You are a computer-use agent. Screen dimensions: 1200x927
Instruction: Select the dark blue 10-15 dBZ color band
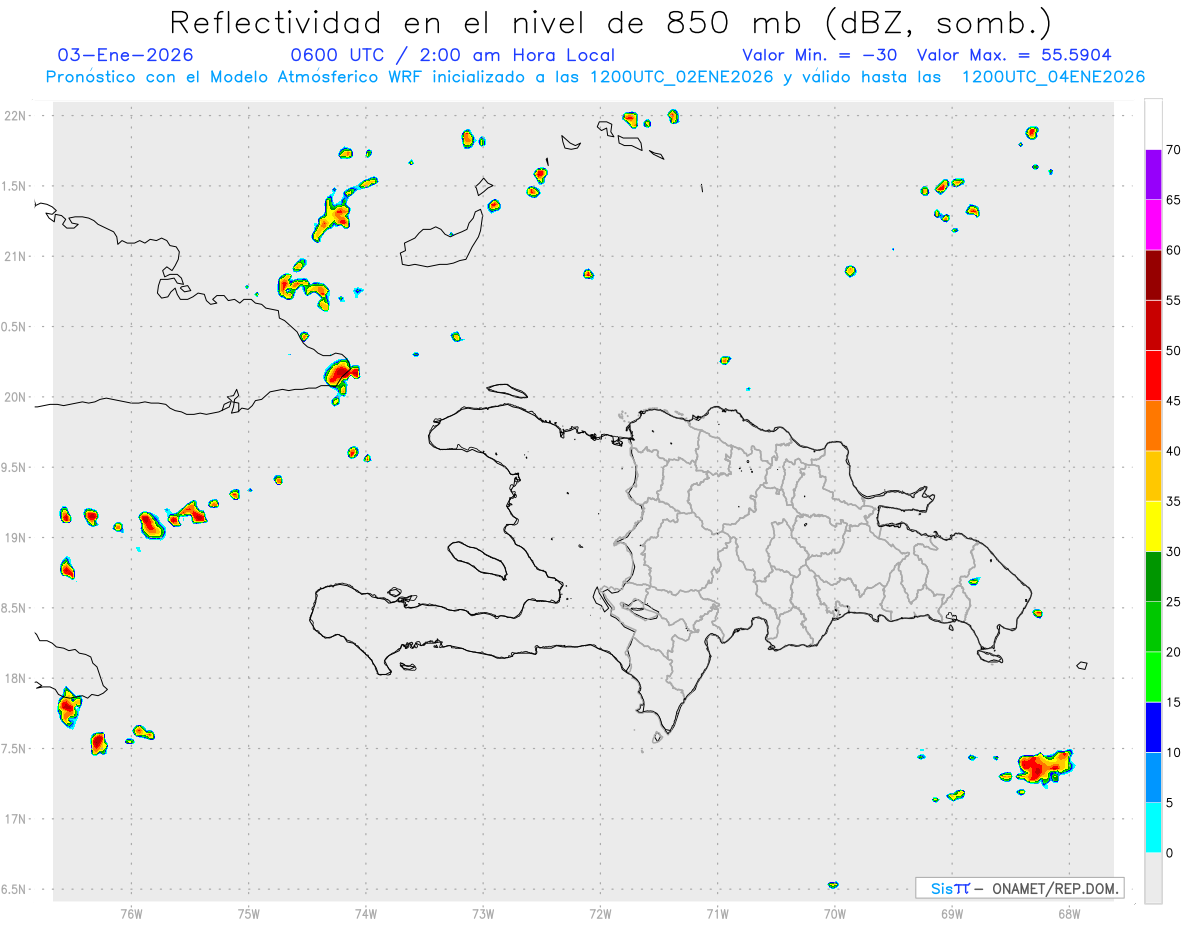point(1153,727)
